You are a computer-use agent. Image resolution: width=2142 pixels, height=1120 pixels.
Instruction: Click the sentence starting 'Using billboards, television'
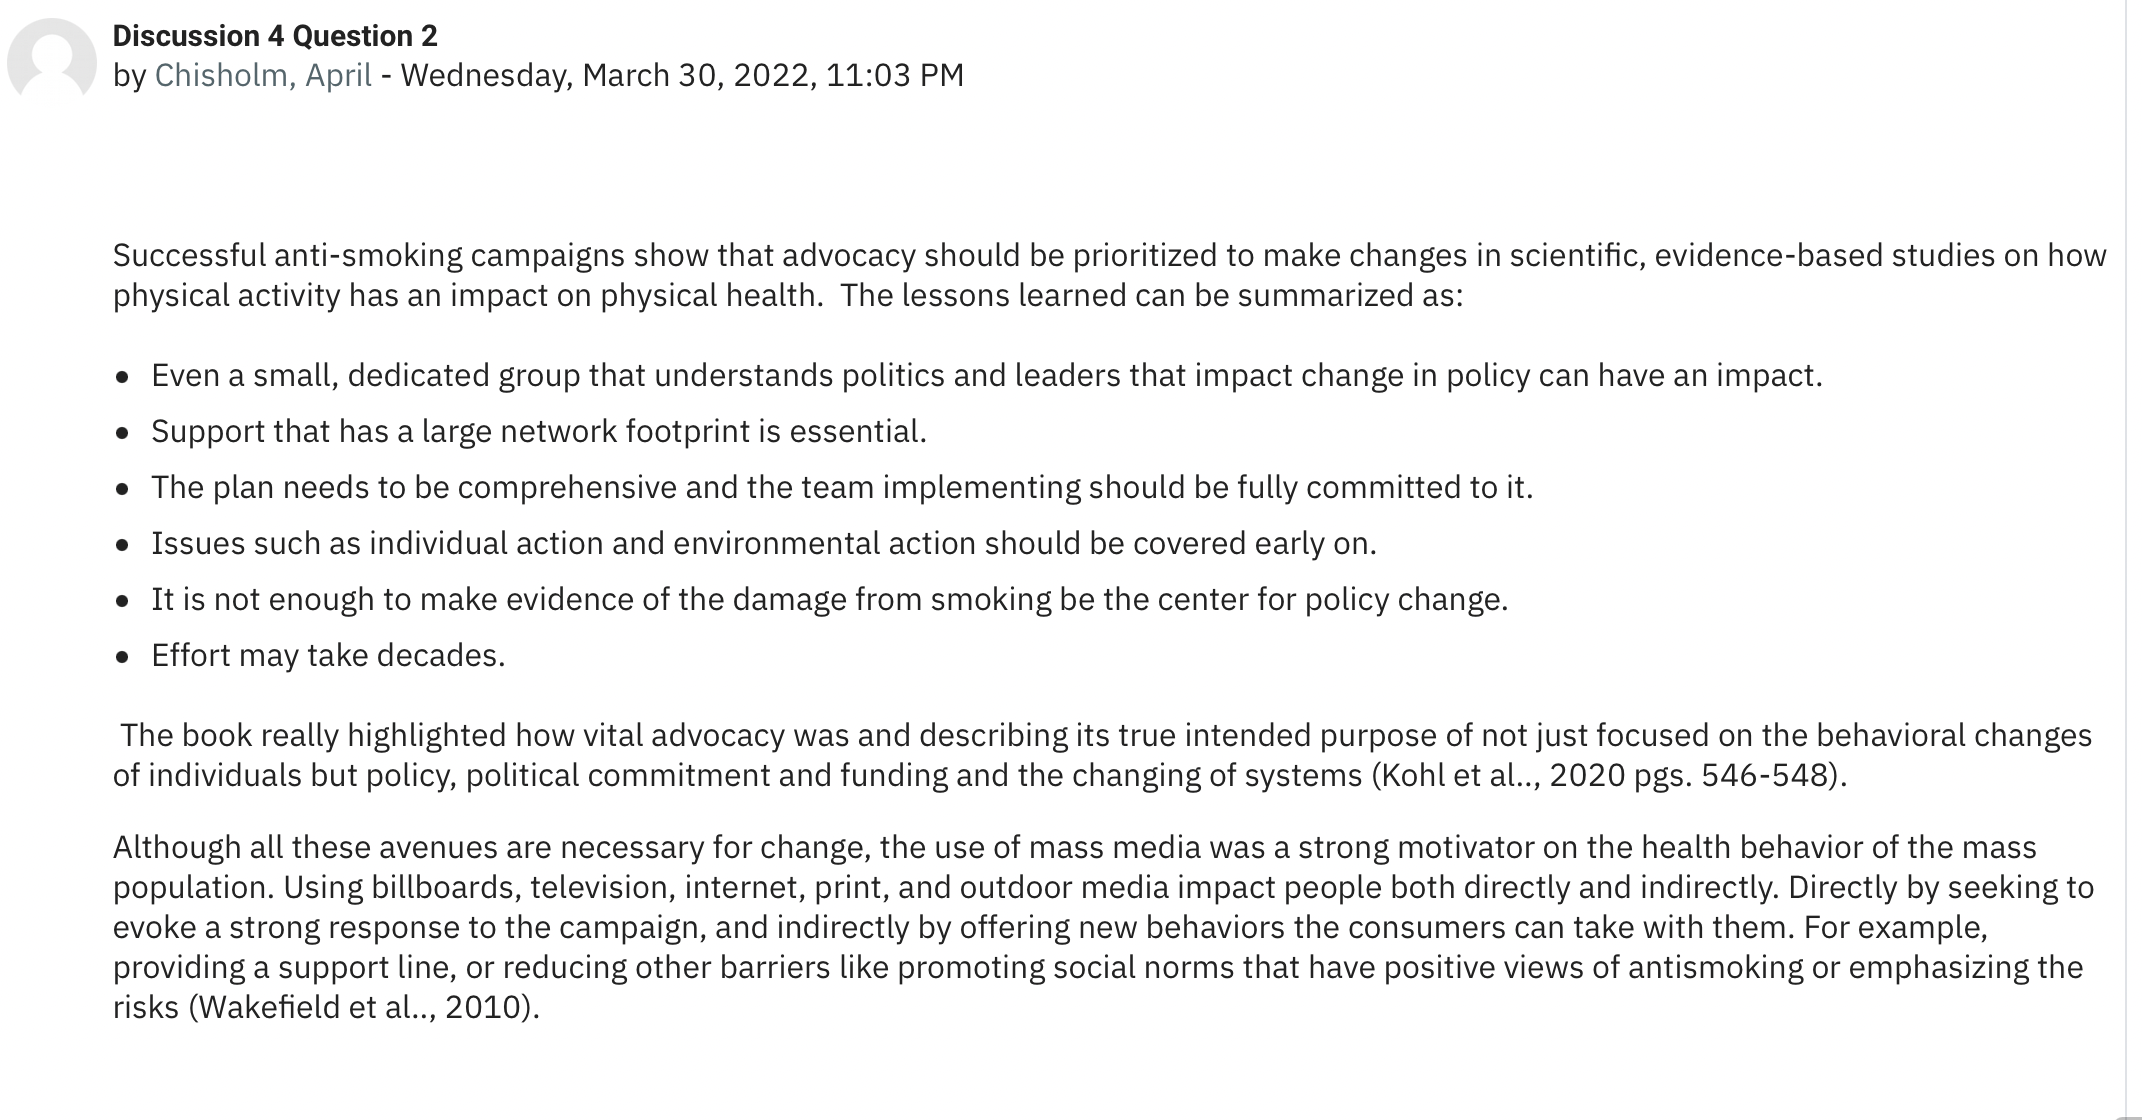(1032, 887)
